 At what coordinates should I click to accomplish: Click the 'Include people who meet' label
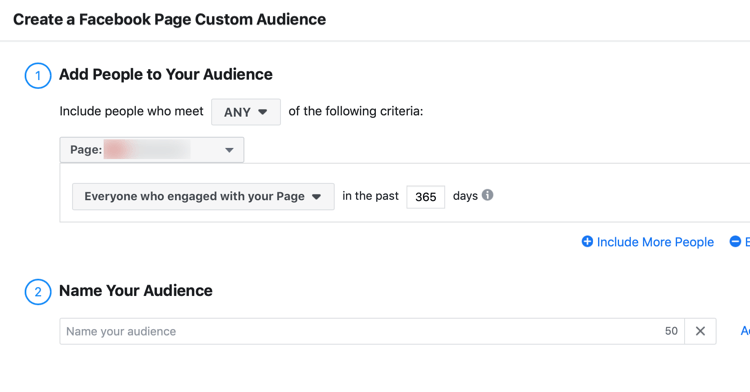coord(132,111)
